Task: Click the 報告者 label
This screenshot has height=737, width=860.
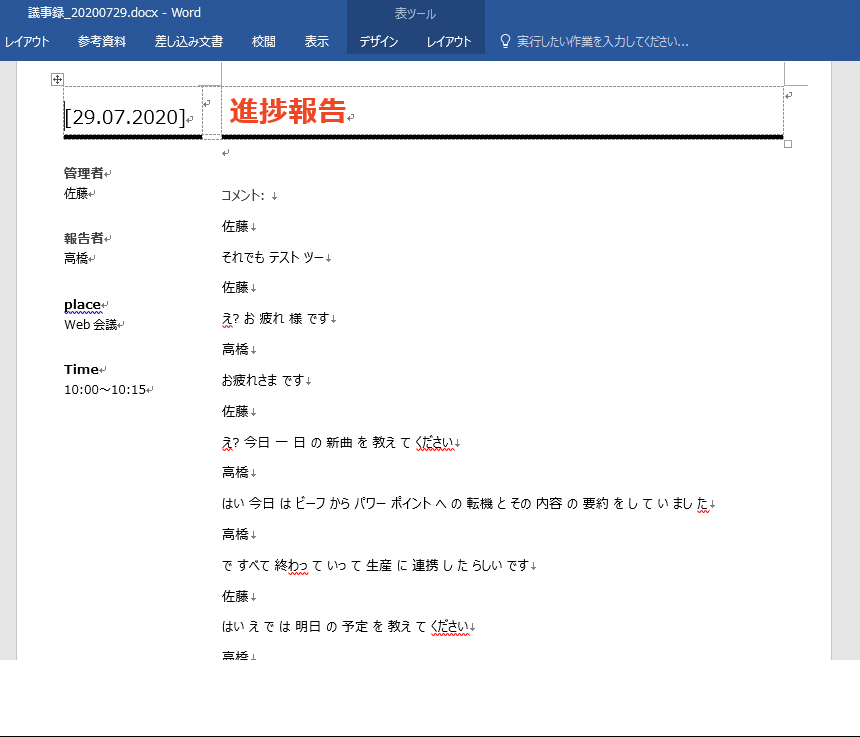Action: pyautogui.click(x=84, y=239)
